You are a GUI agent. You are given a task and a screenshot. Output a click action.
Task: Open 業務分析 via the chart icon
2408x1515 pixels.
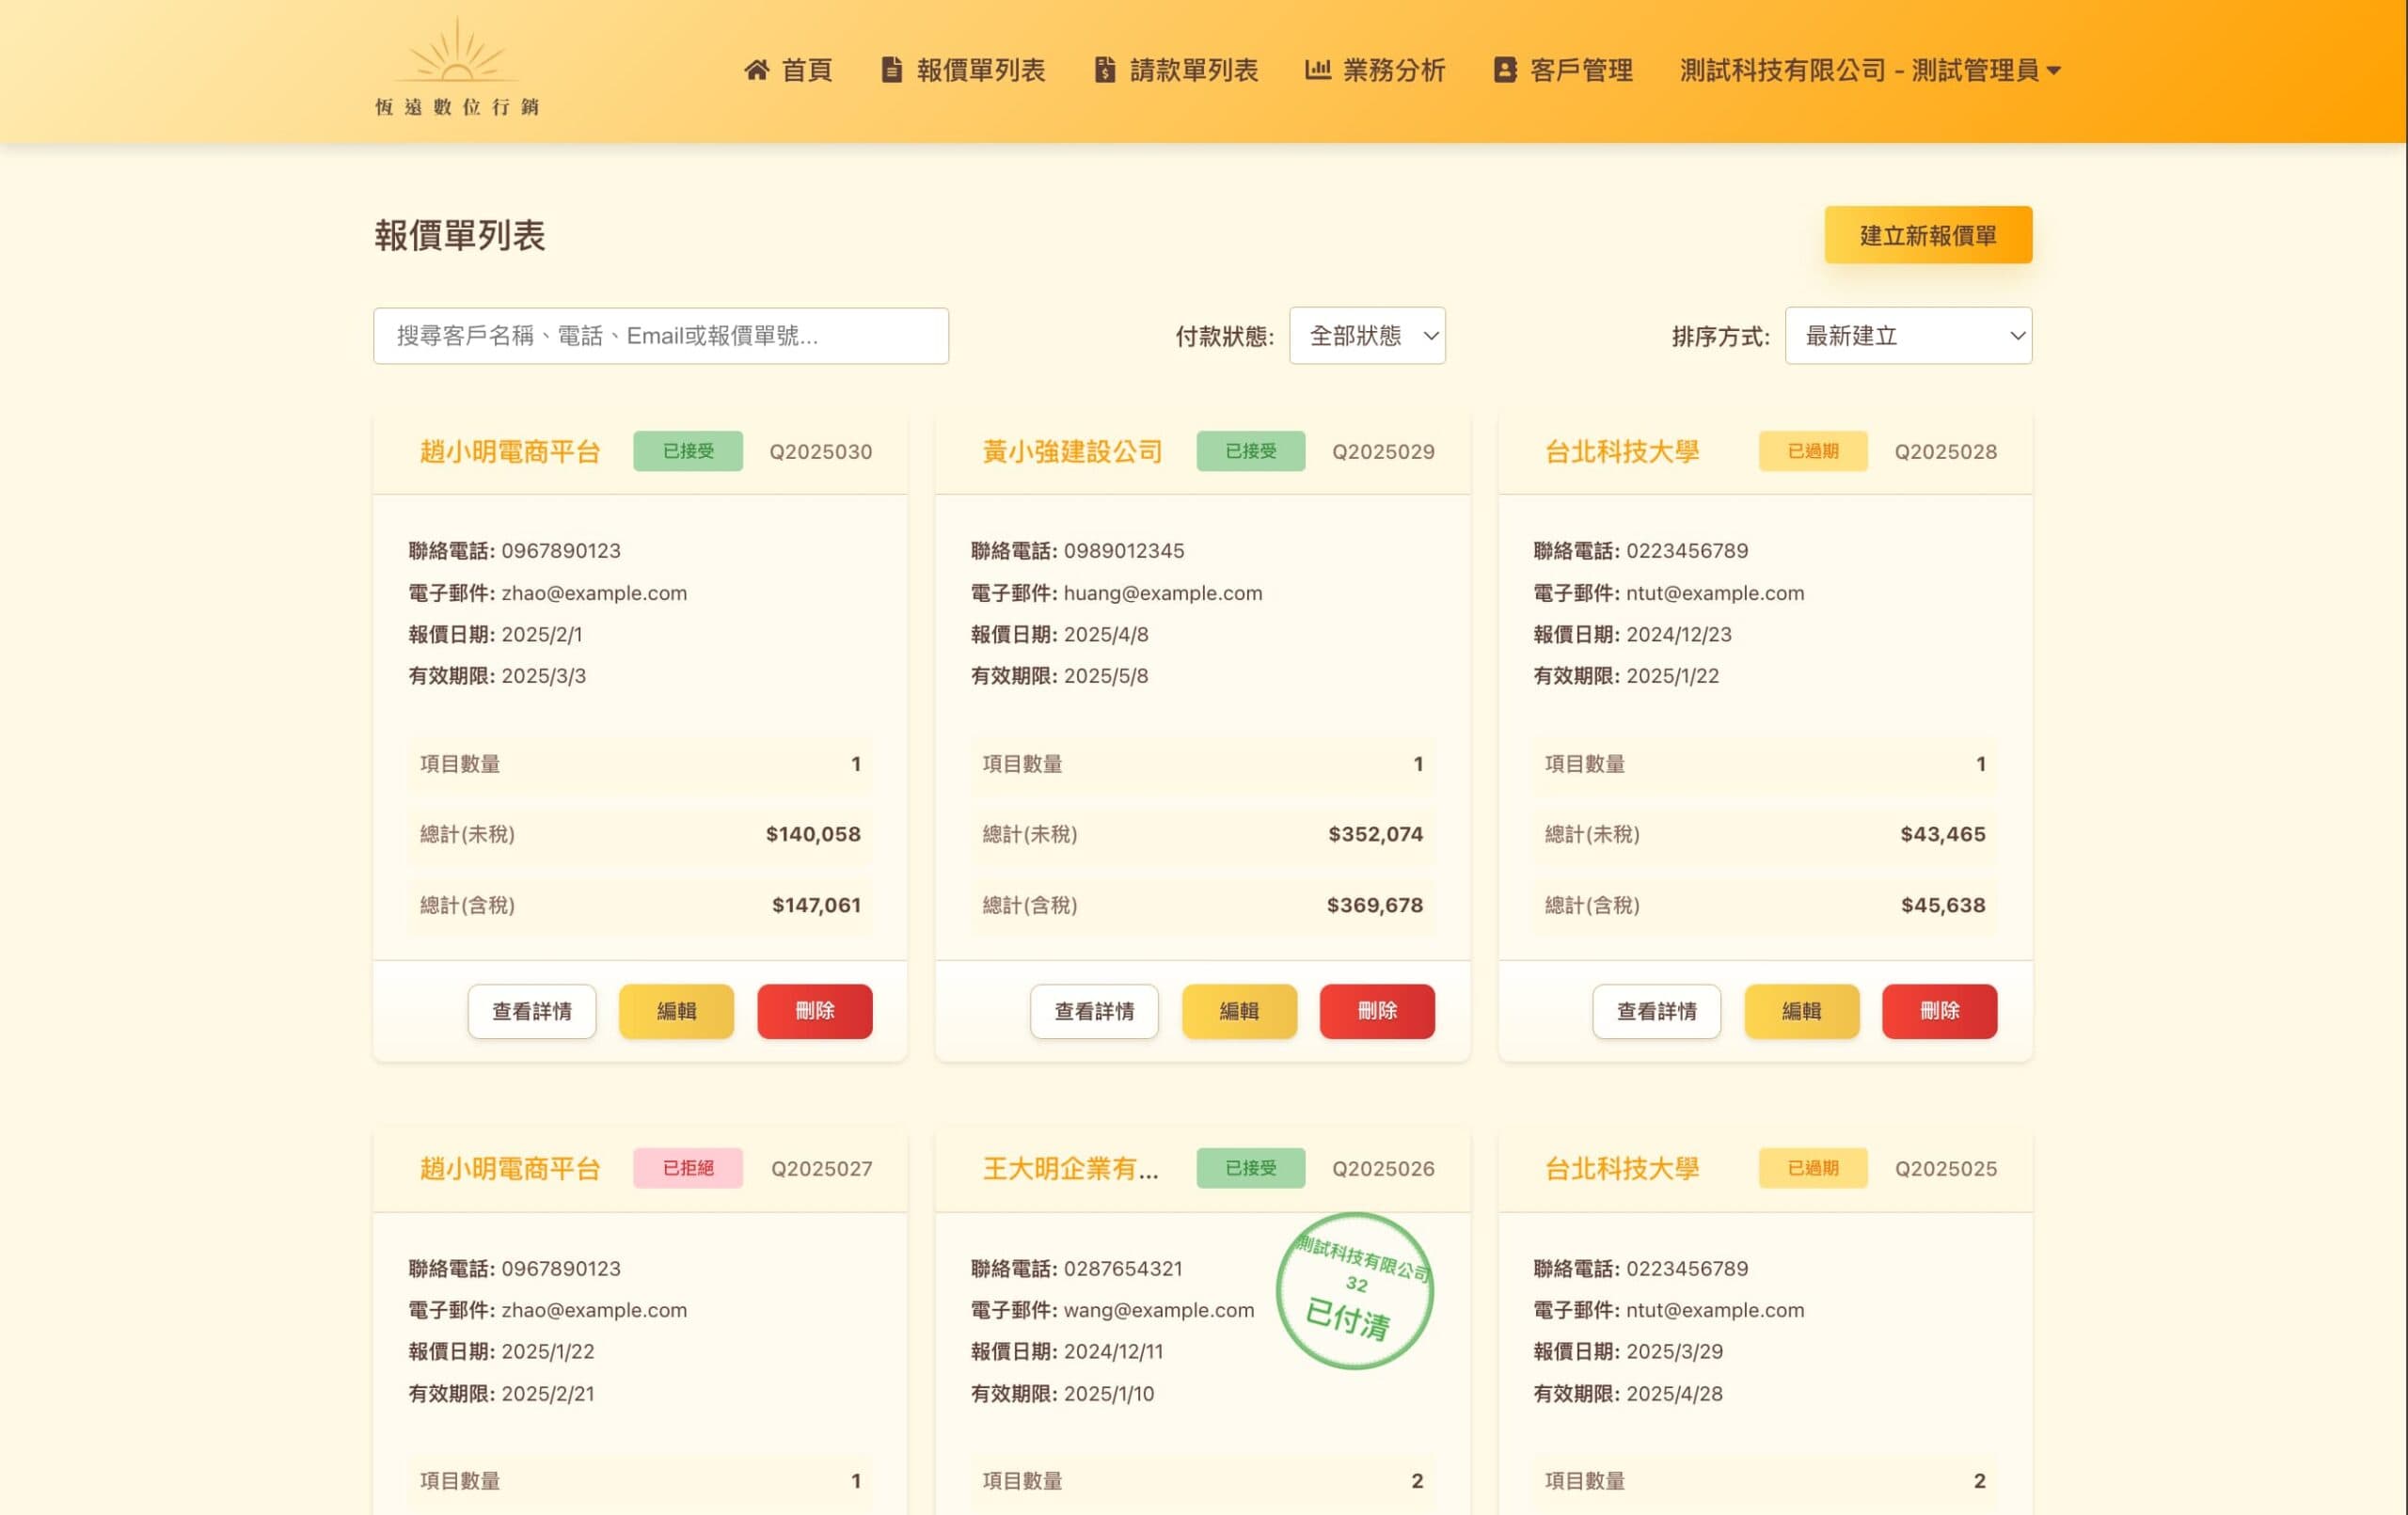click(1317, 70)
